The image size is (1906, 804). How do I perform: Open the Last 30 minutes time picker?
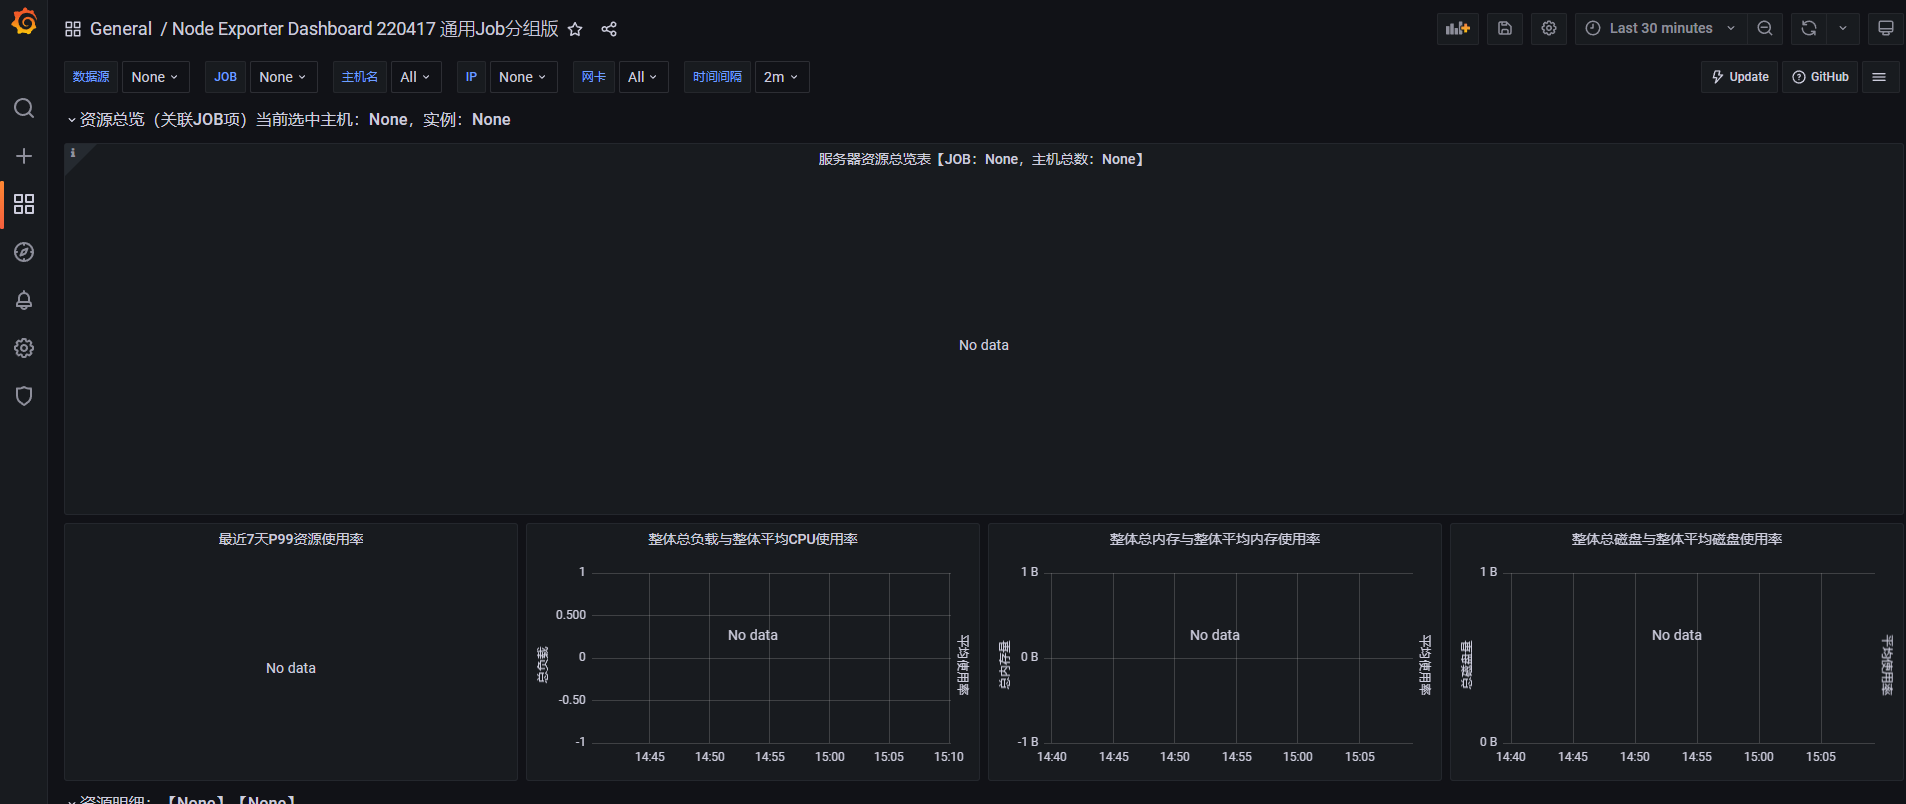[x=1661, y=28]
